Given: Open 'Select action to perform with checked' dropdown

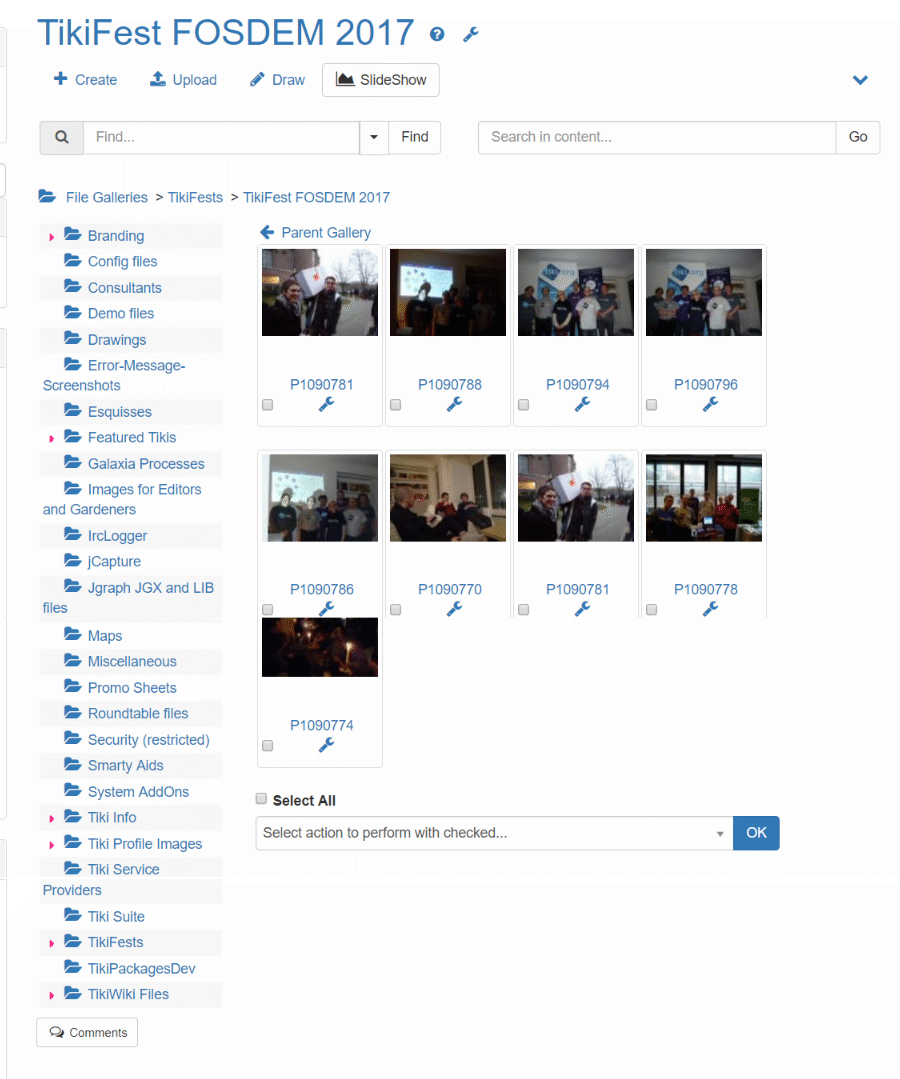Looking at the screenshot, I should [494, 833].
